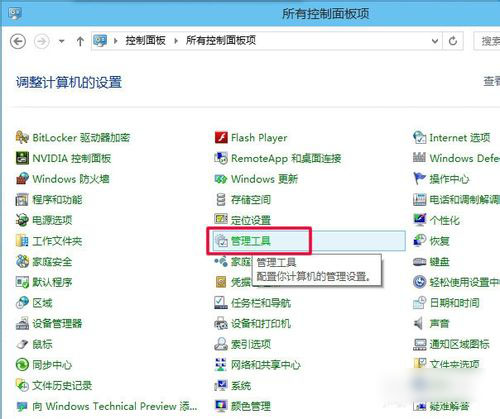Click the control panel icon in the address bar
The height and width of the screenshot is (419, 500).
tap(100, 41)
